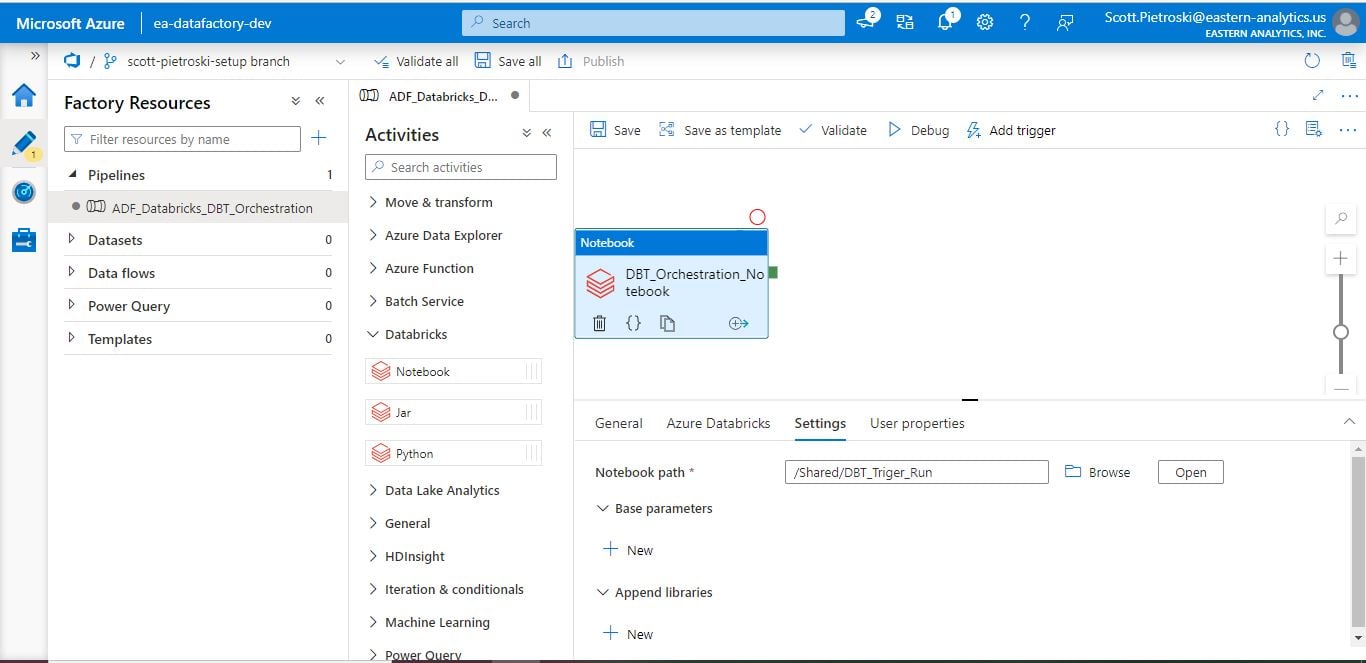The width and height of the screenshot is (1366, 663).
Task: Click Add trigger
Action: (x=1011, y=130)
